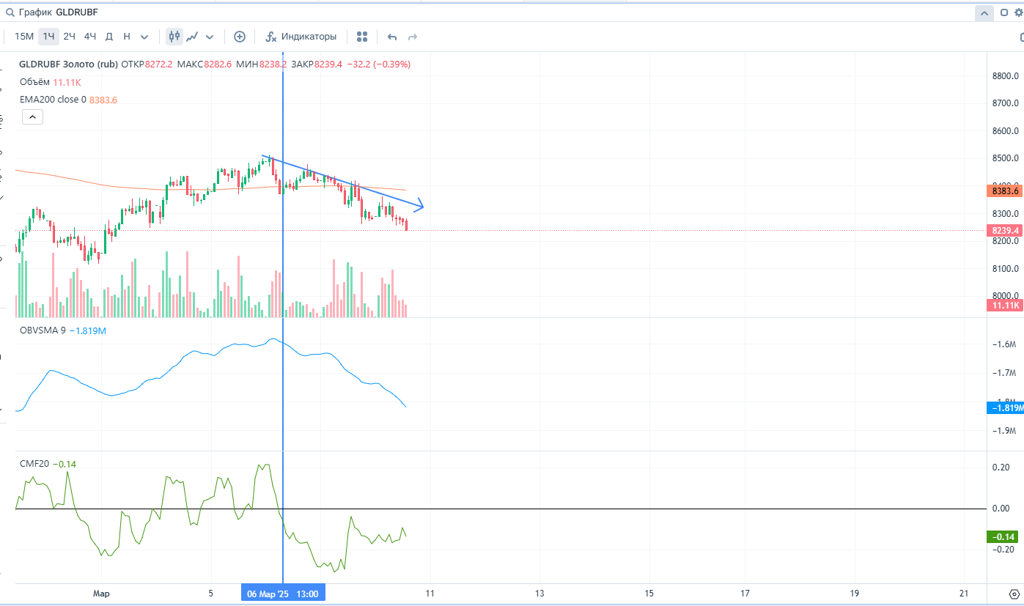Screen dimensions: 1024x606
Task: Expand the chart style dropdown arrow
Action: (210, 37)
